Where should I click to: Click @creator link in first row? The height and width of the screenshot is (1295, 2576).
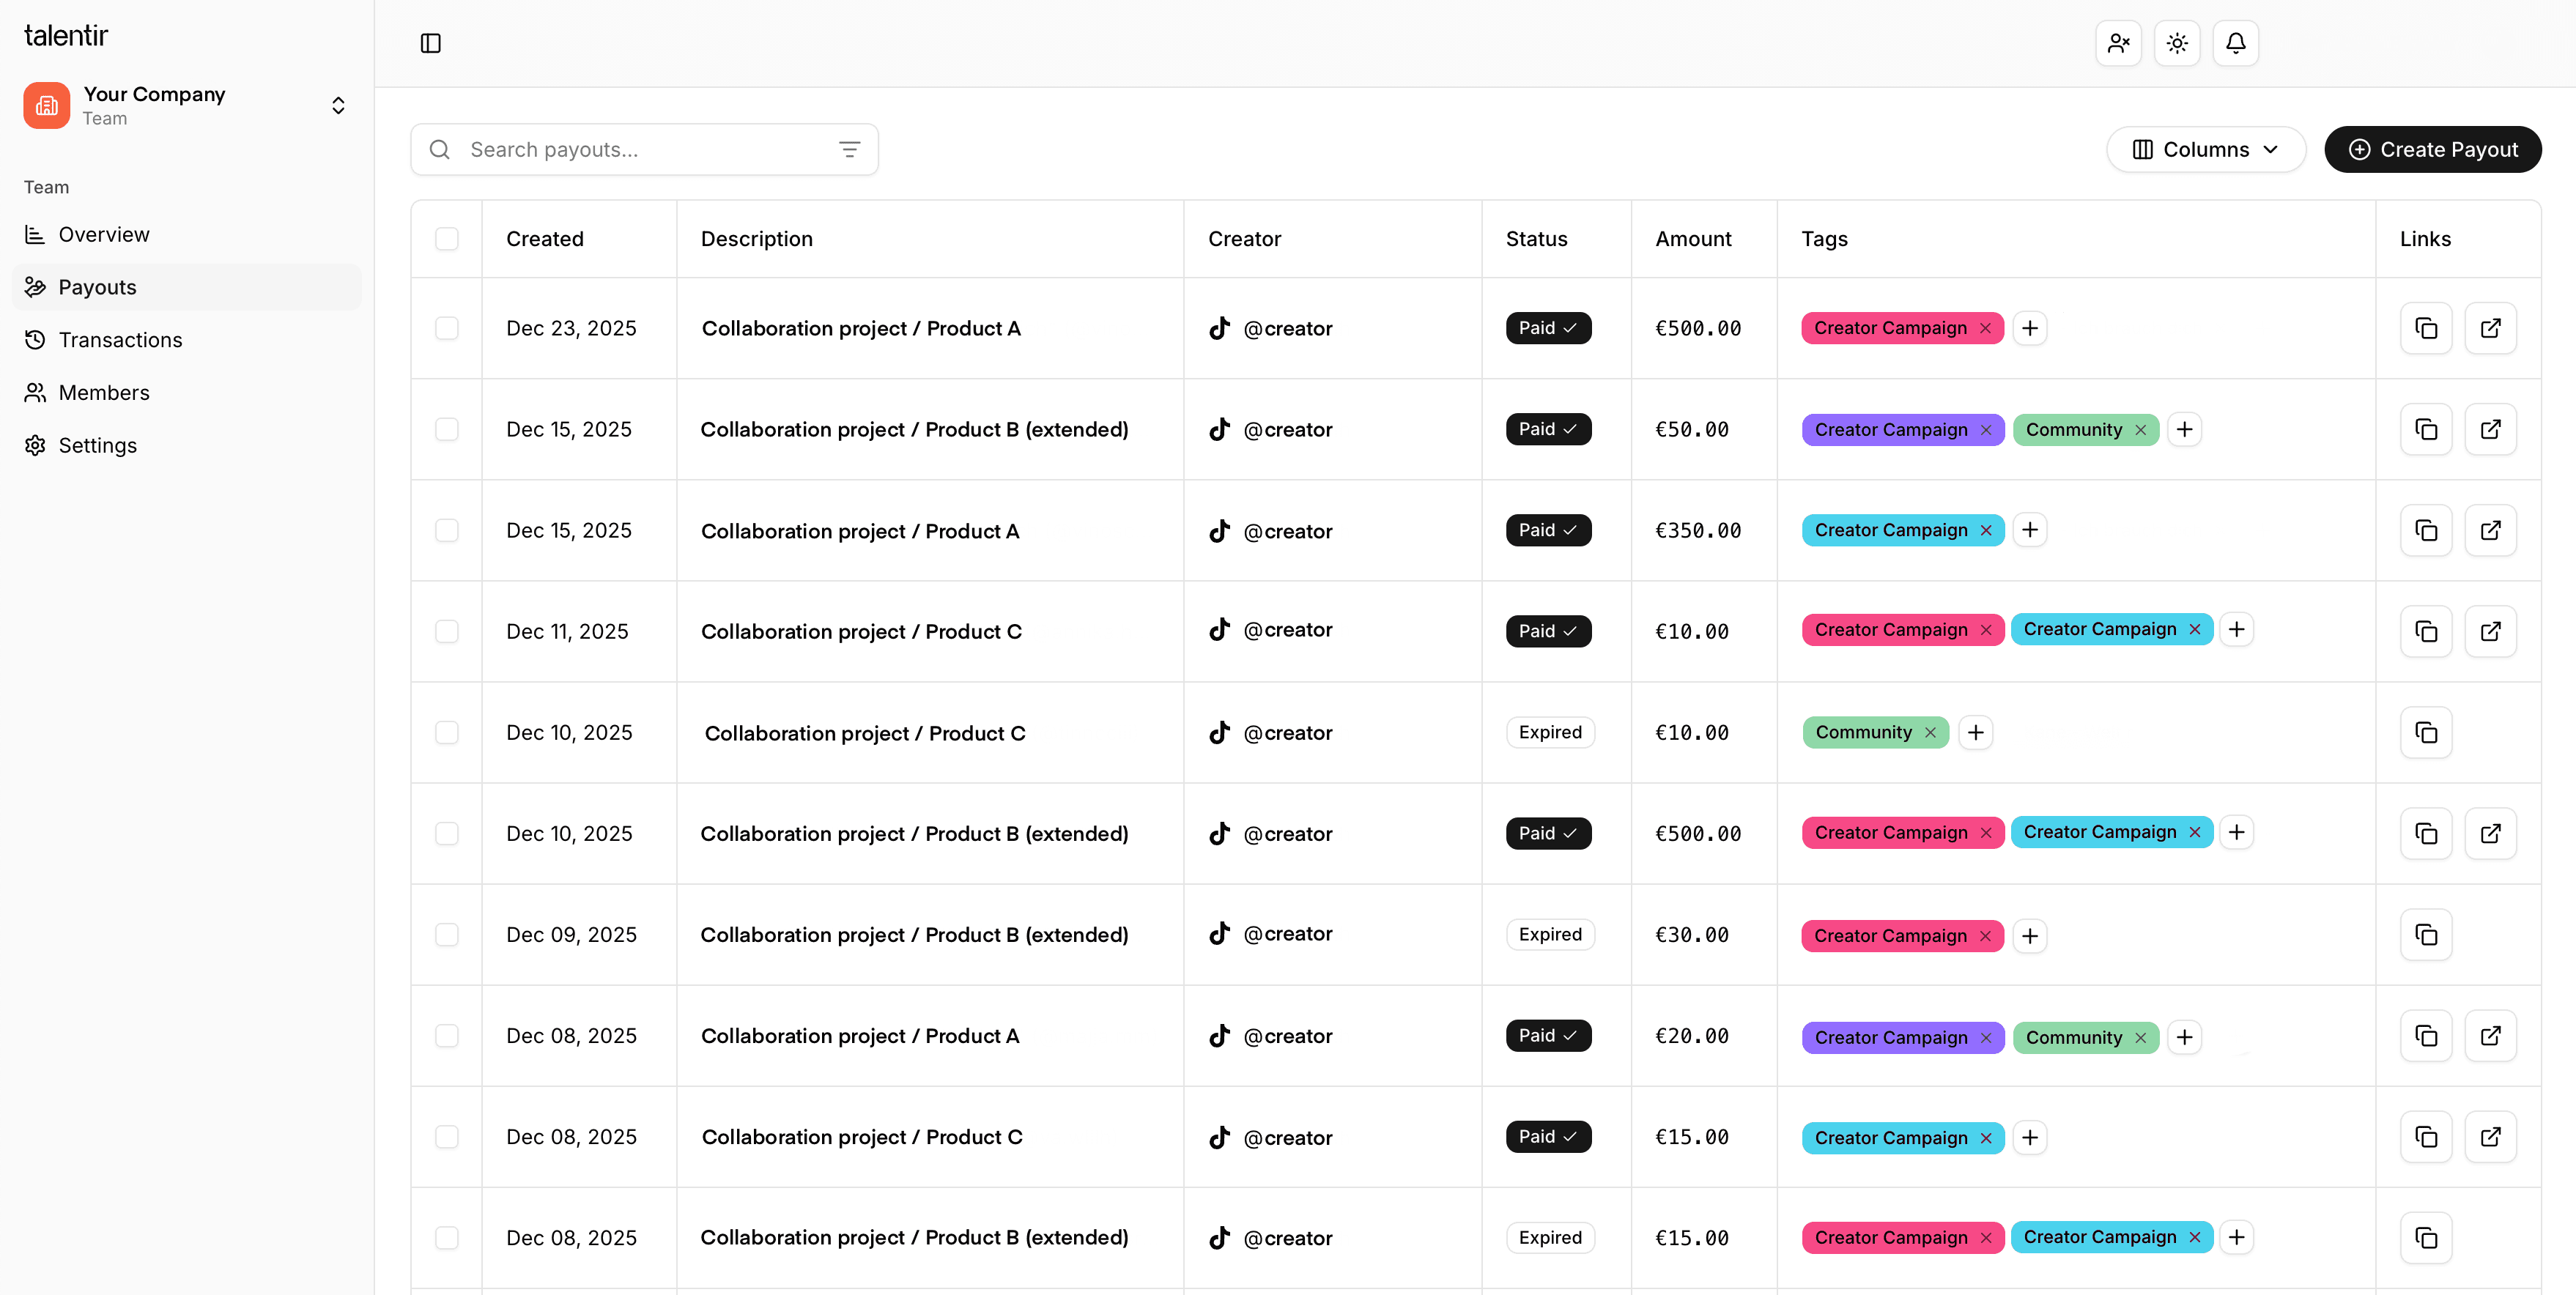point(1287,328)
